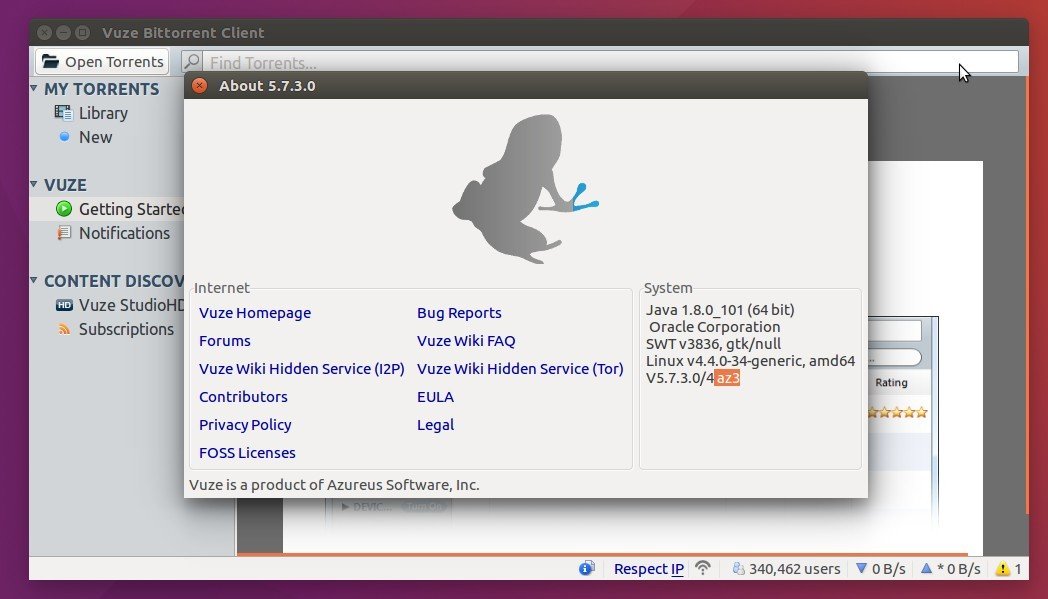The image size is (1048, 599).
Task: Click the highlighted az3 version text
Action: 727,378
